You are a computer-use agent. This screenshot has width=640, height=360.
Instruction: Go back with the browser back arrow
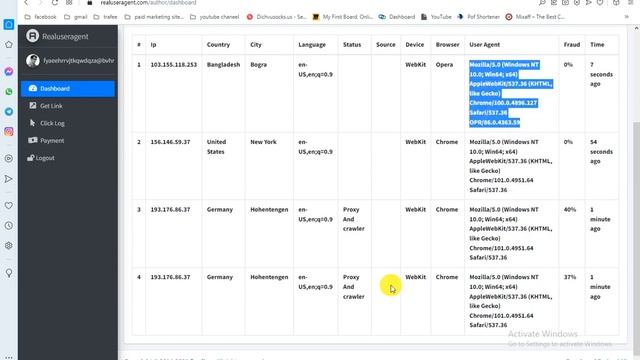click(26, 3)
